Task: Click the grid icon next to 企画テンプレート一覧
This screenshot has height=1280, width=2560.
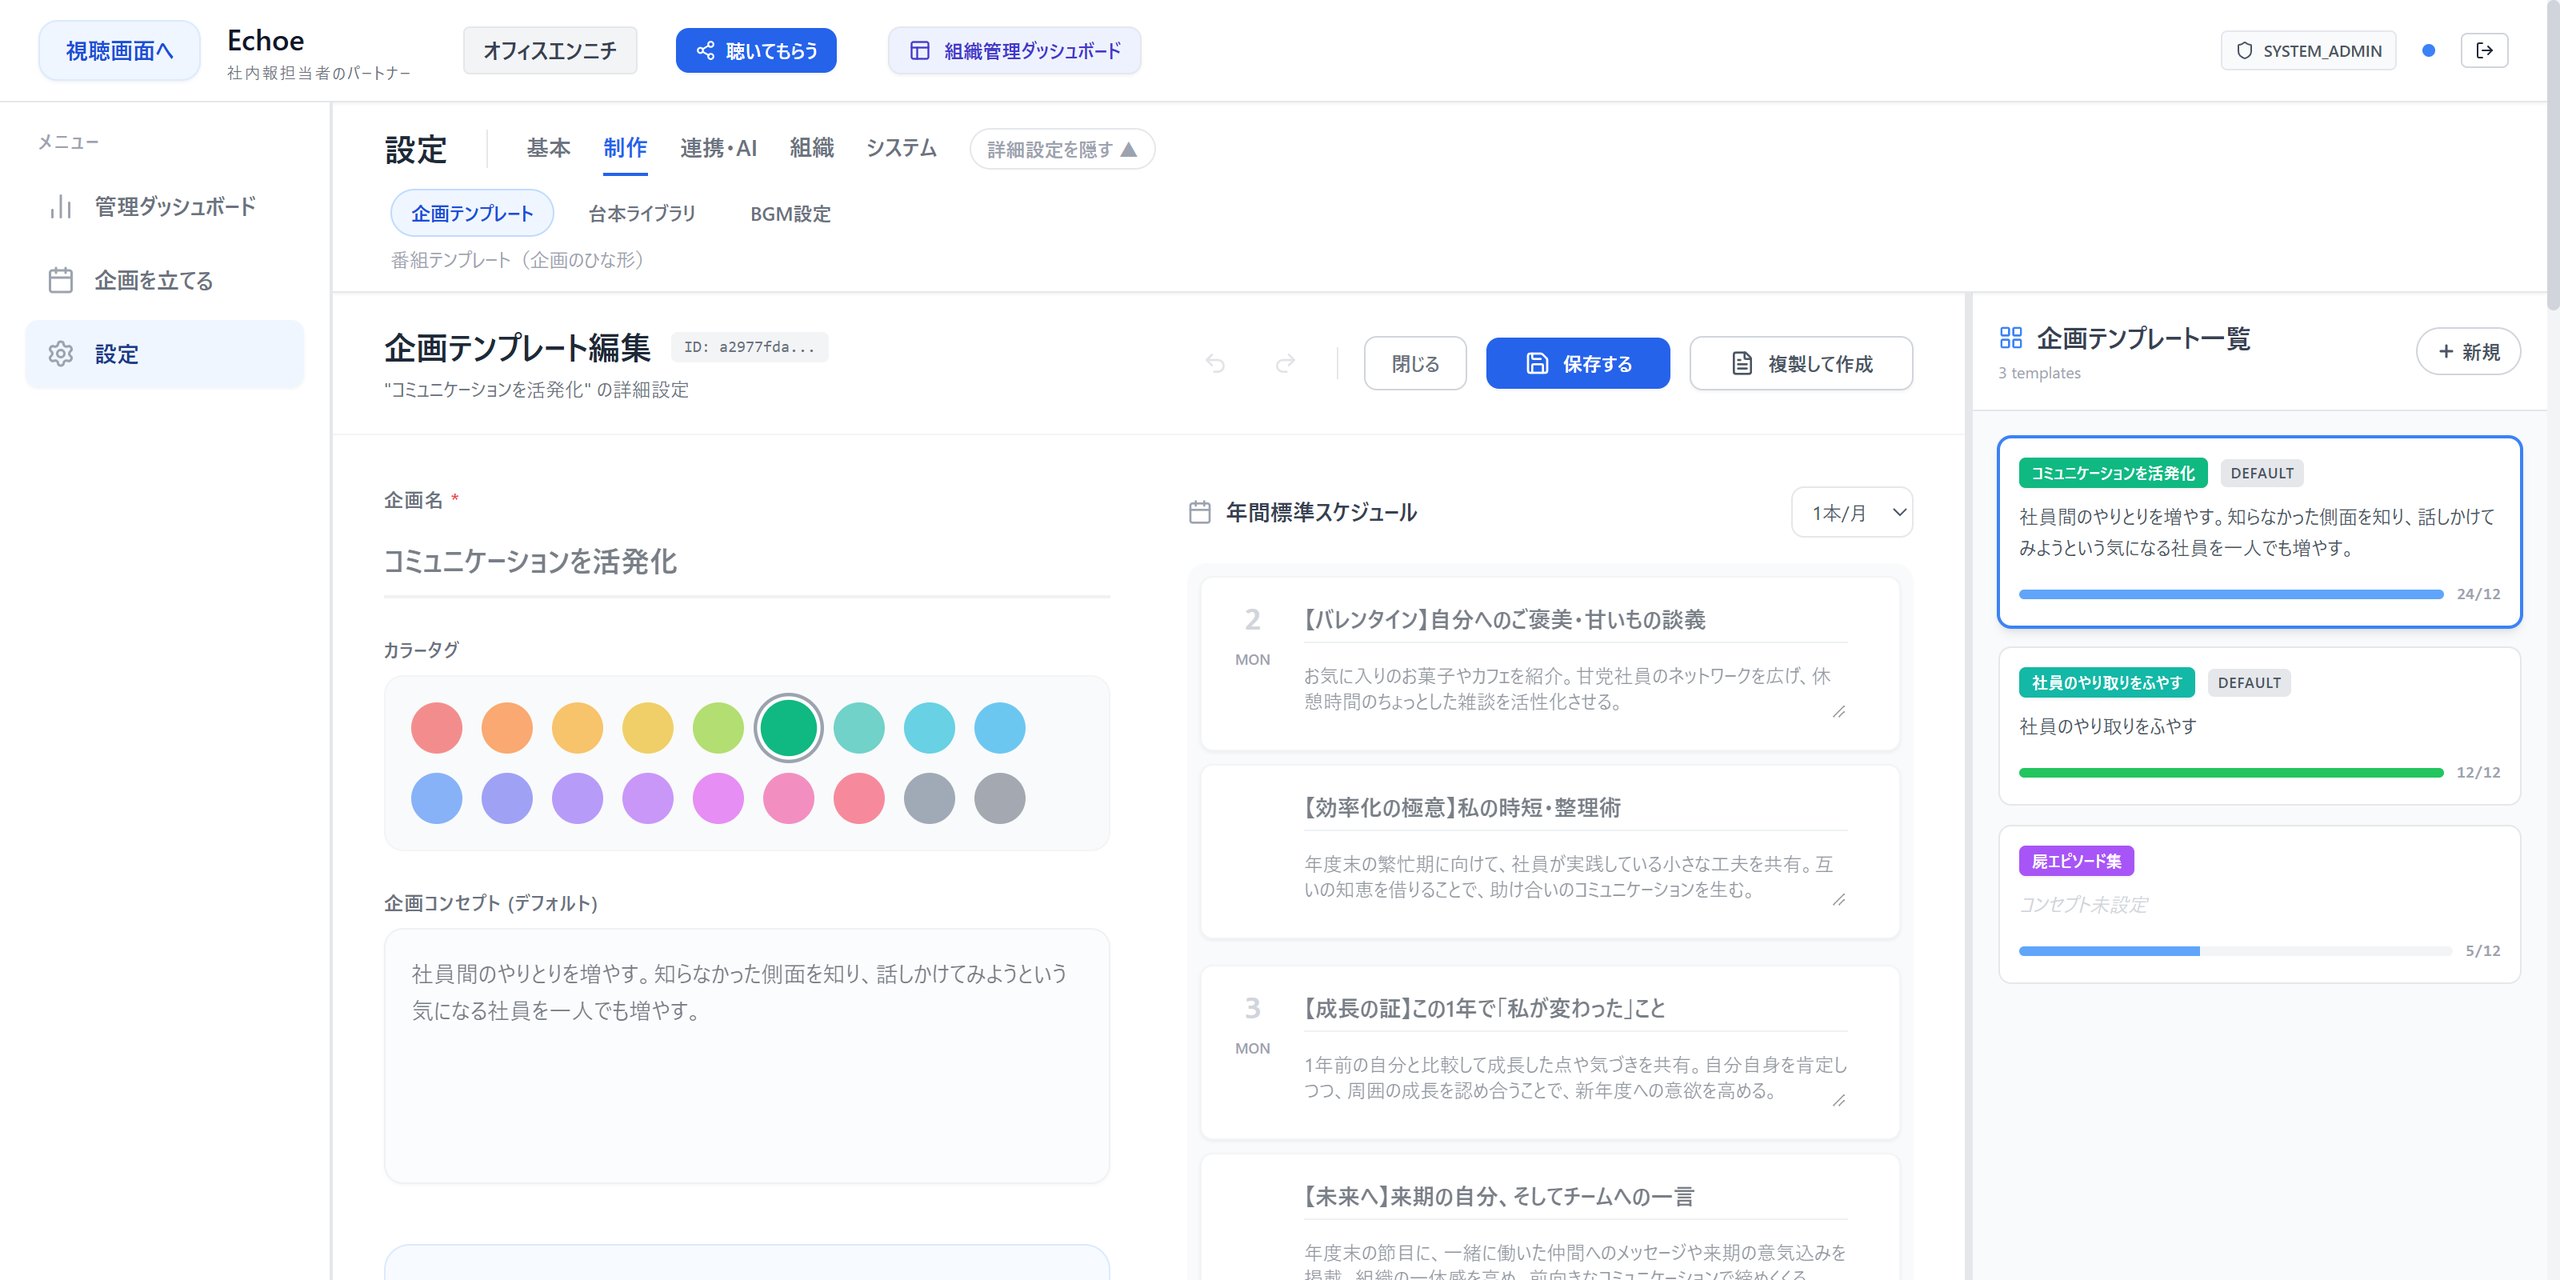Action: [2011, 338]
